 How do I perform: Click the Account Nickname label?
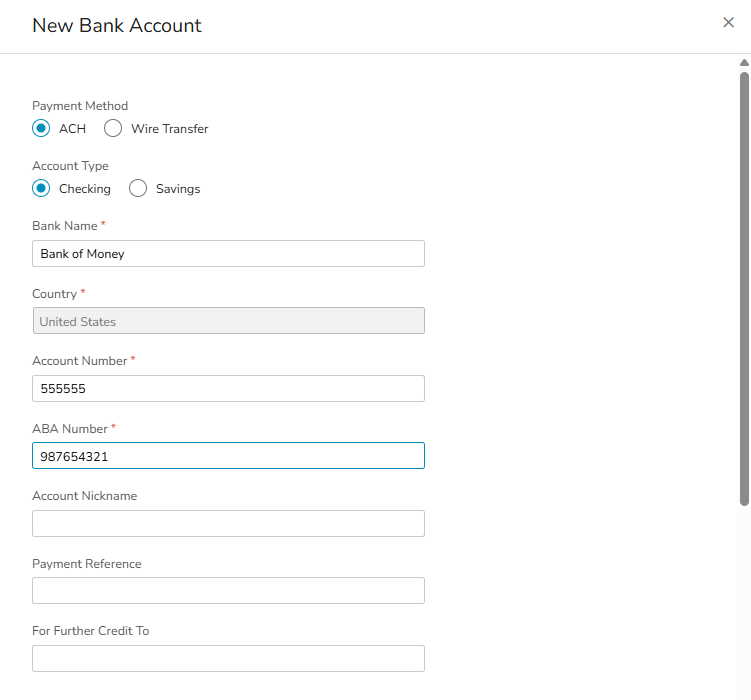pyautogui.click(x=85, y=496)
